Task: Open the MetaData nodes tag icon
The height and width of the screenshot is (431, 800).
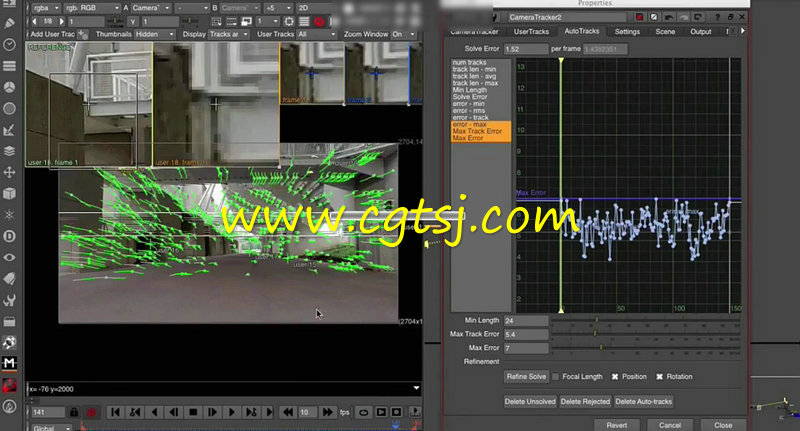Action: 9,278
